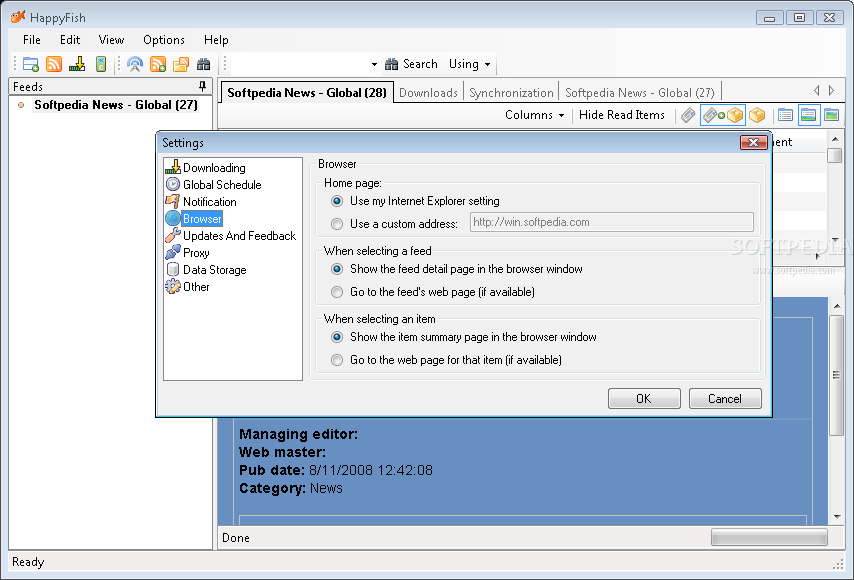The height and width of the screenshot is (580, 854).
Task: Click the custom home page address field
Action: point(612,222)
